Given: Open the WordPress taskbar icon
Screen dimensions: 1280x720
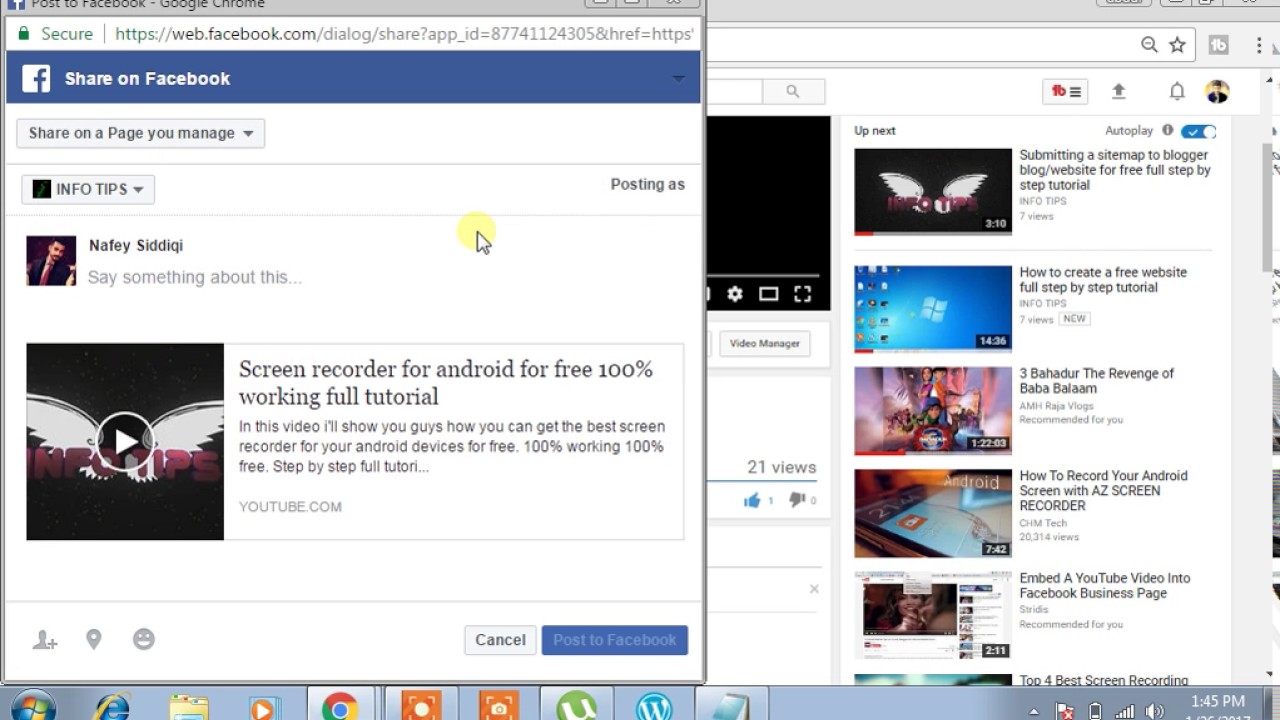Looking at the screenshot, I should point(654,706).
